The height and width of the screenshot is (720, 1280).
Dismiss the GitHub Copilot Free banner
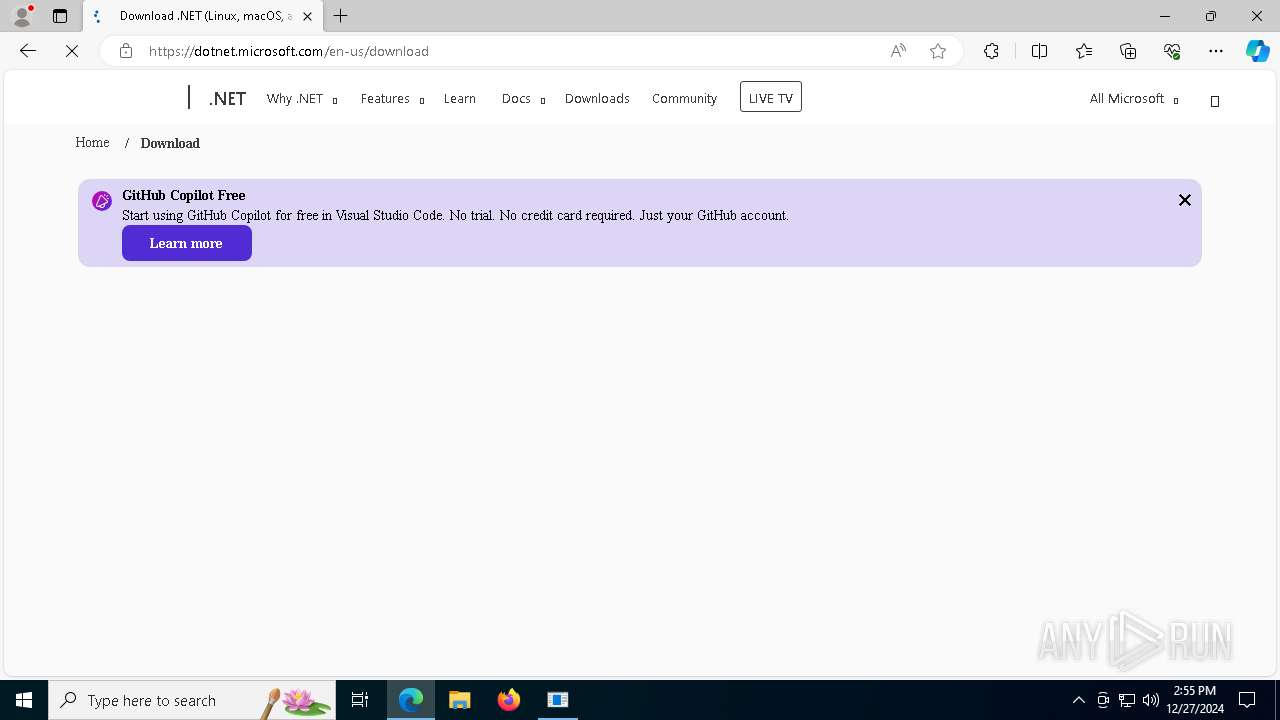1185,200
